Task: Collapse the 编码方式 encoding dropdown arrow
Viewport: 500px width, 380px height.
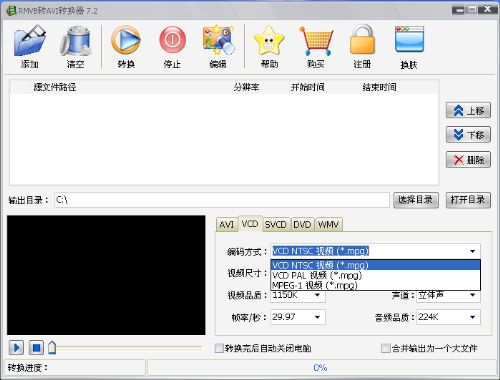Action: [x=473, y=251]
